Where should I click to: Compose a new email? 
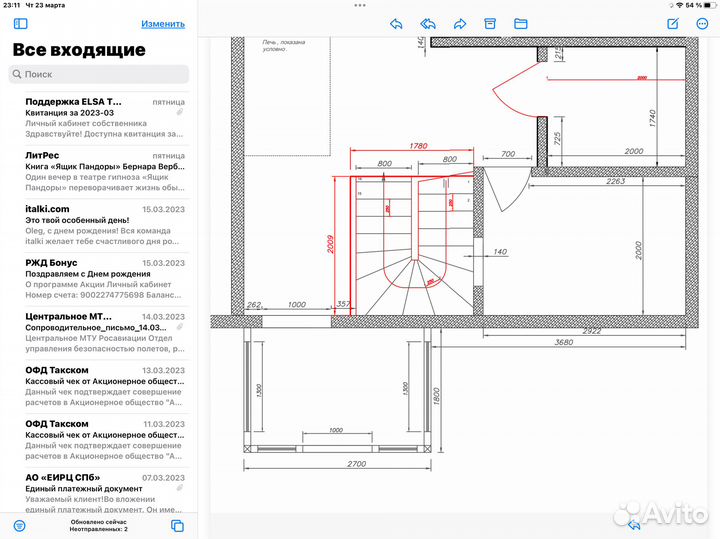click(x=673, y=23)
